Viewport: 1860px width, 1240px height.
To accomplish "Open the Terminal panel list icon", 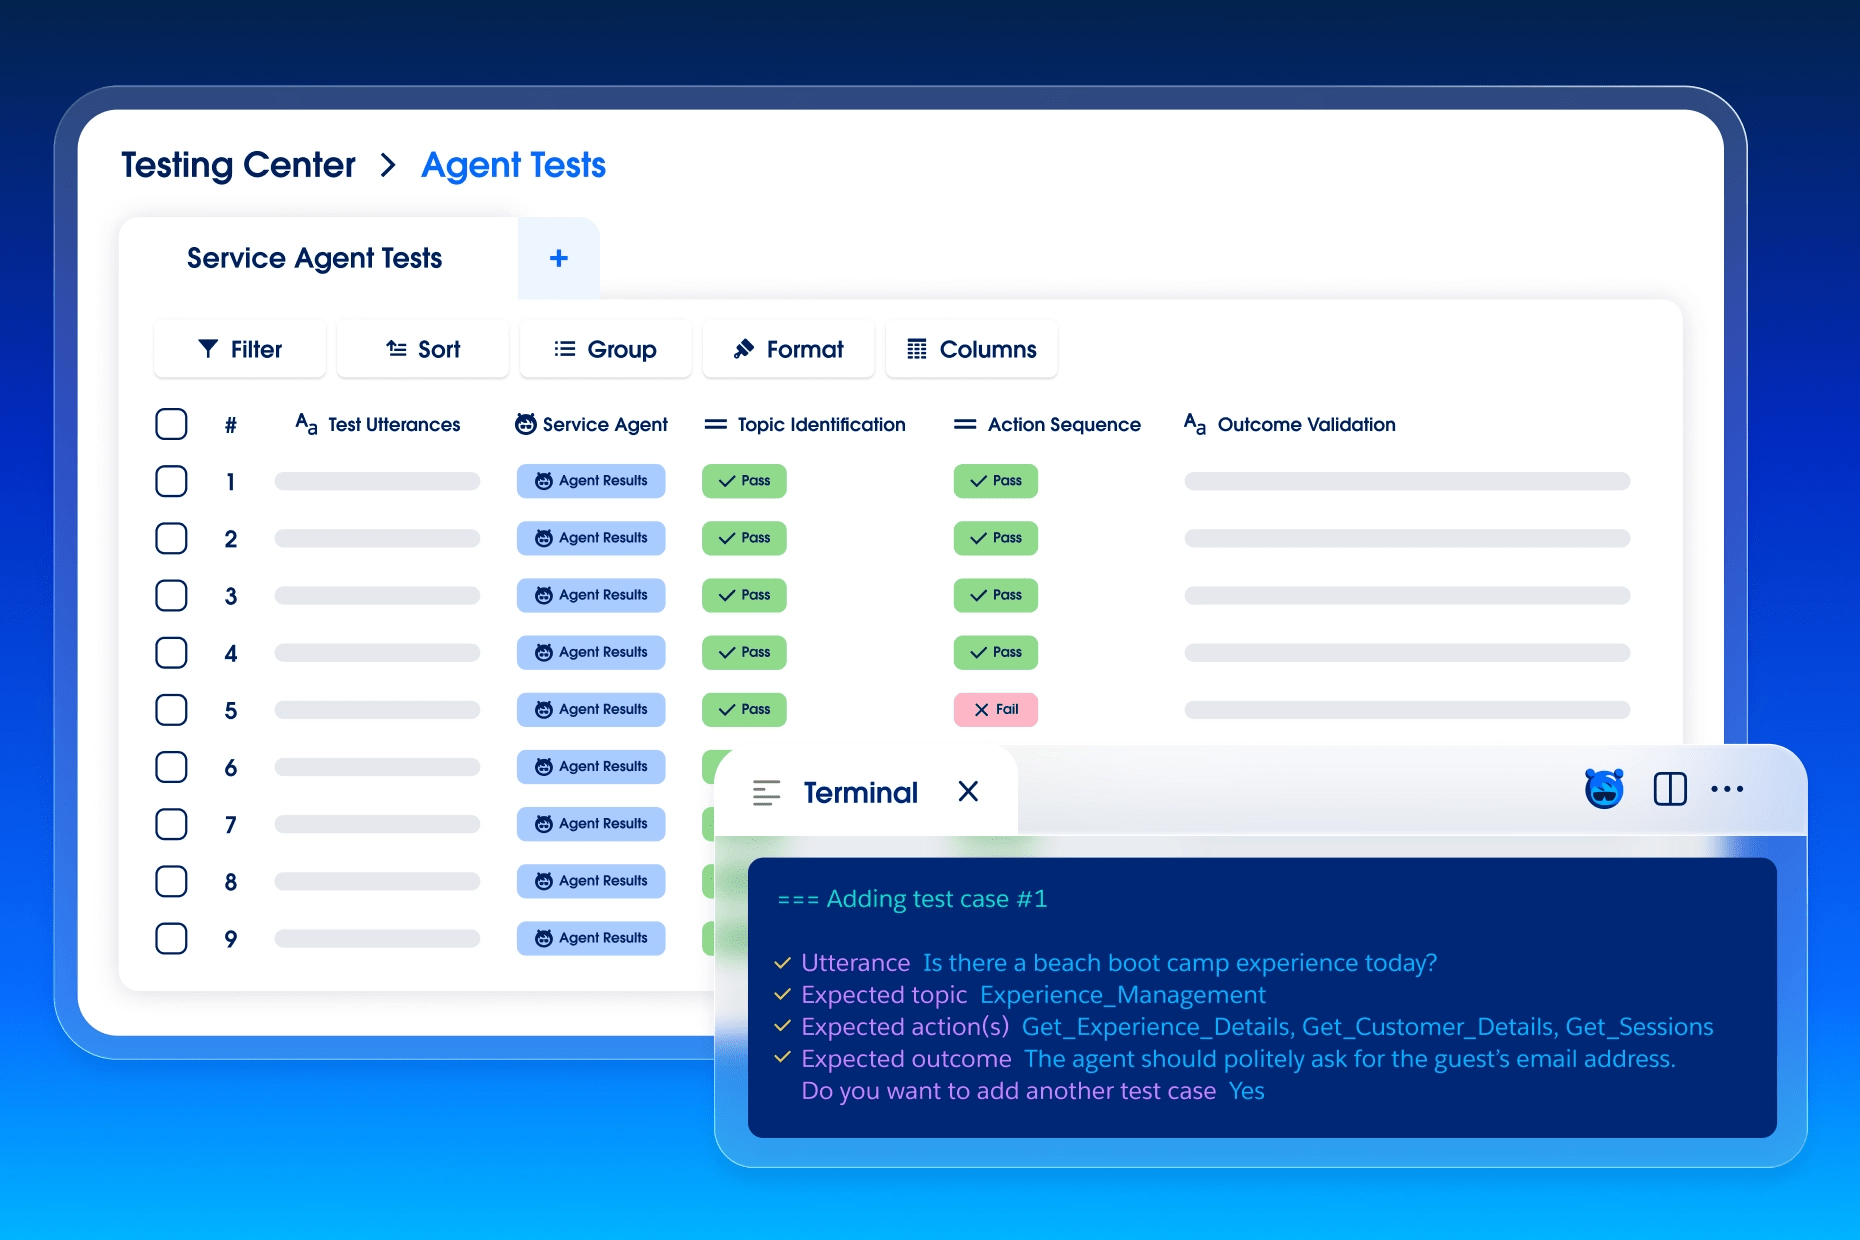I will click(766, 793).
